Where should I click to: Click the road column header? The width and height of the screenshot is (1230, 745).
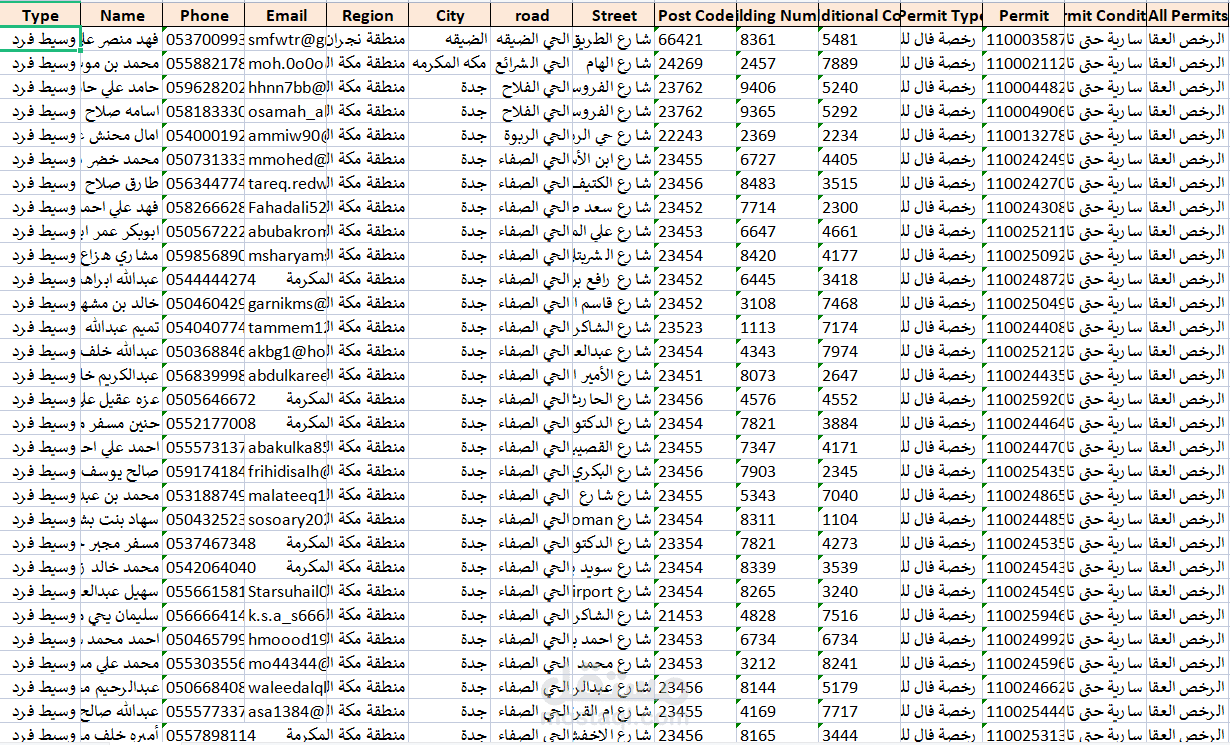tap(532, 15)
